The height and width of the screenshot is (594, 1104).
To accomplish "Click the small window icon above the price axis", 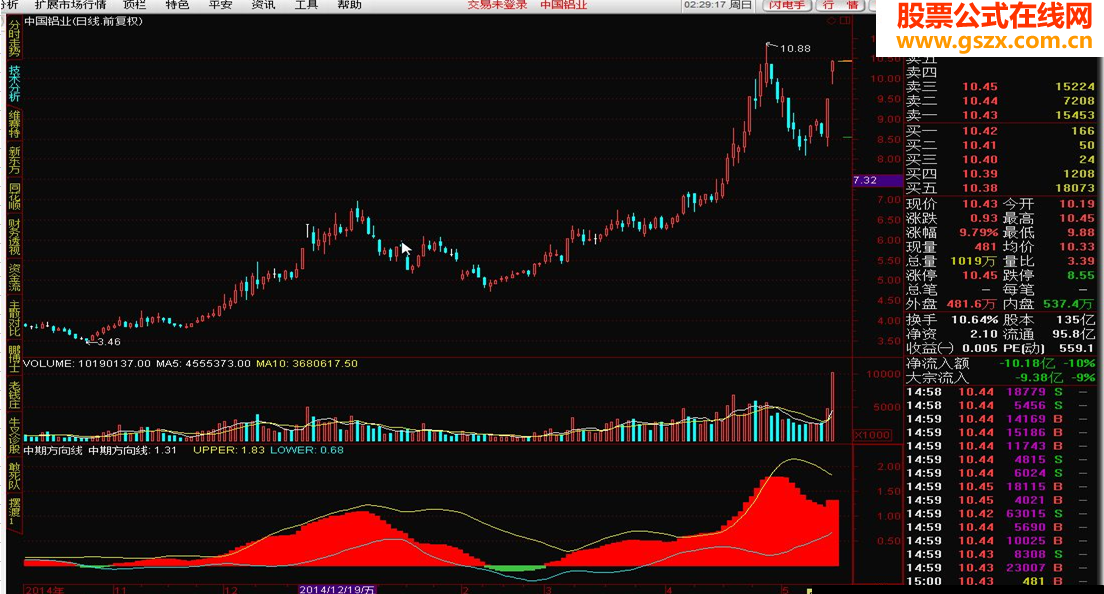I will pyautogui.click(x=846, y=21).
